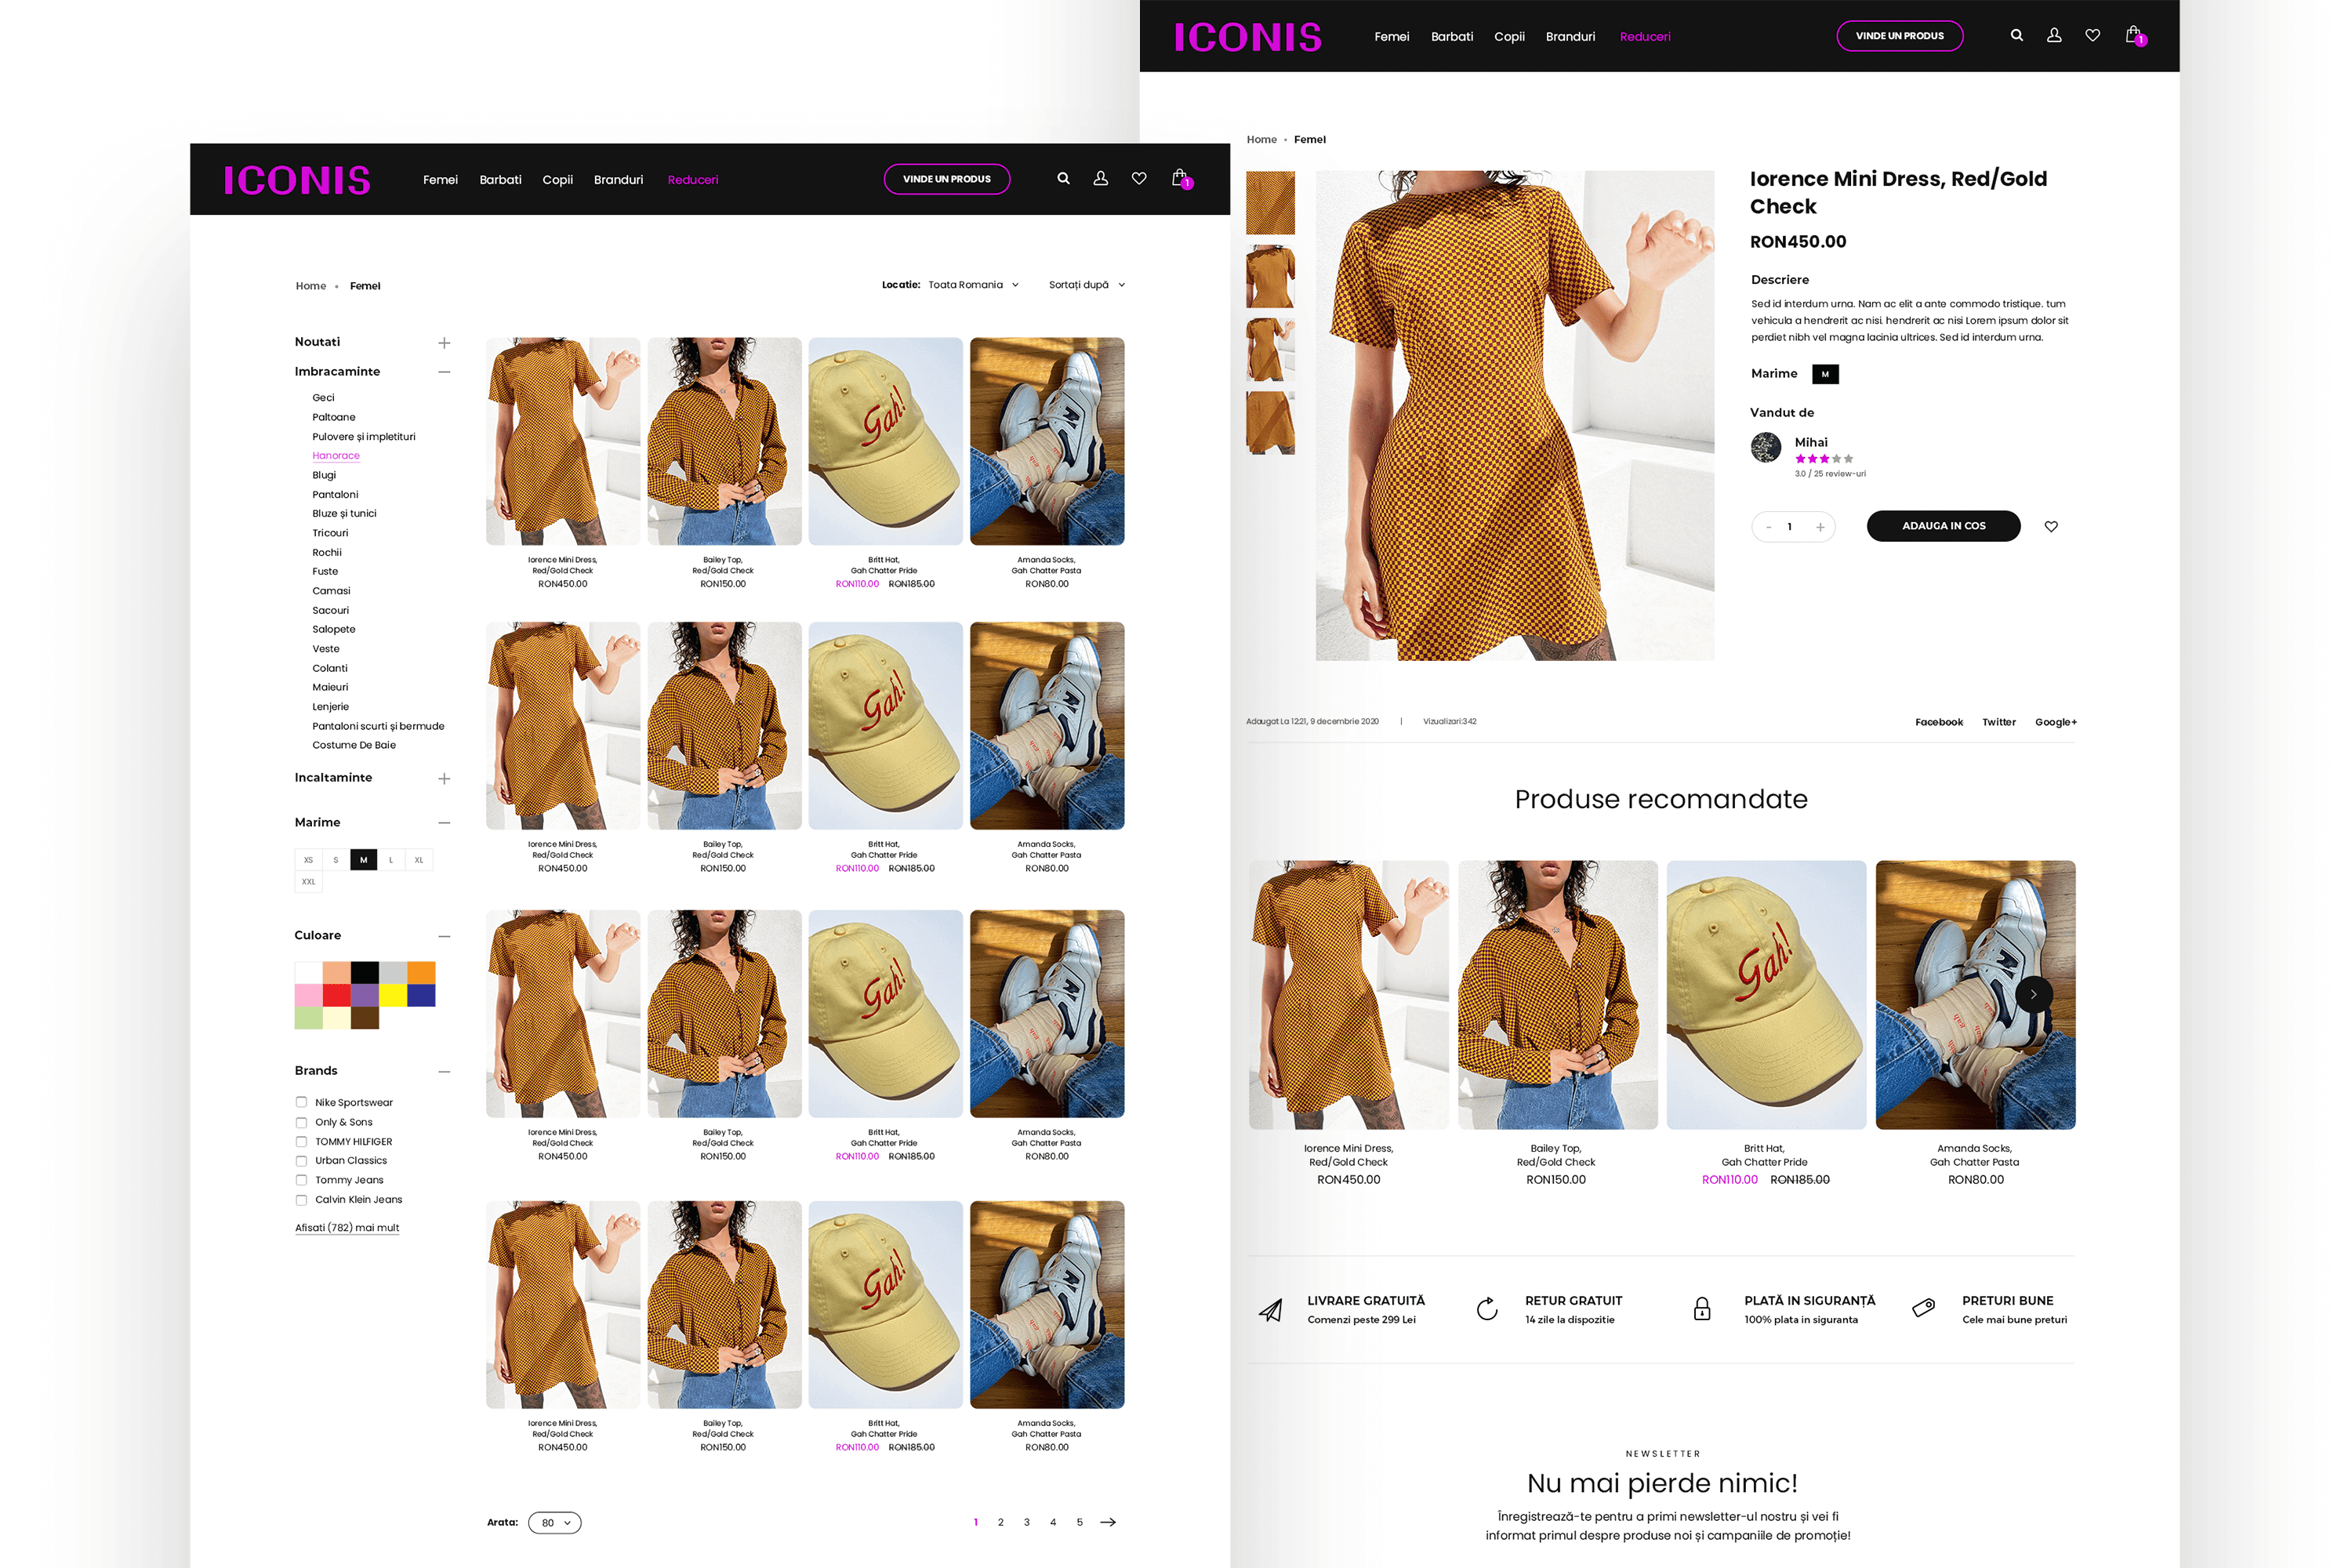The image size is (2352, 1568).
Task: Open the Reduceri menu in the left header
Action: (x=693, y=180)
